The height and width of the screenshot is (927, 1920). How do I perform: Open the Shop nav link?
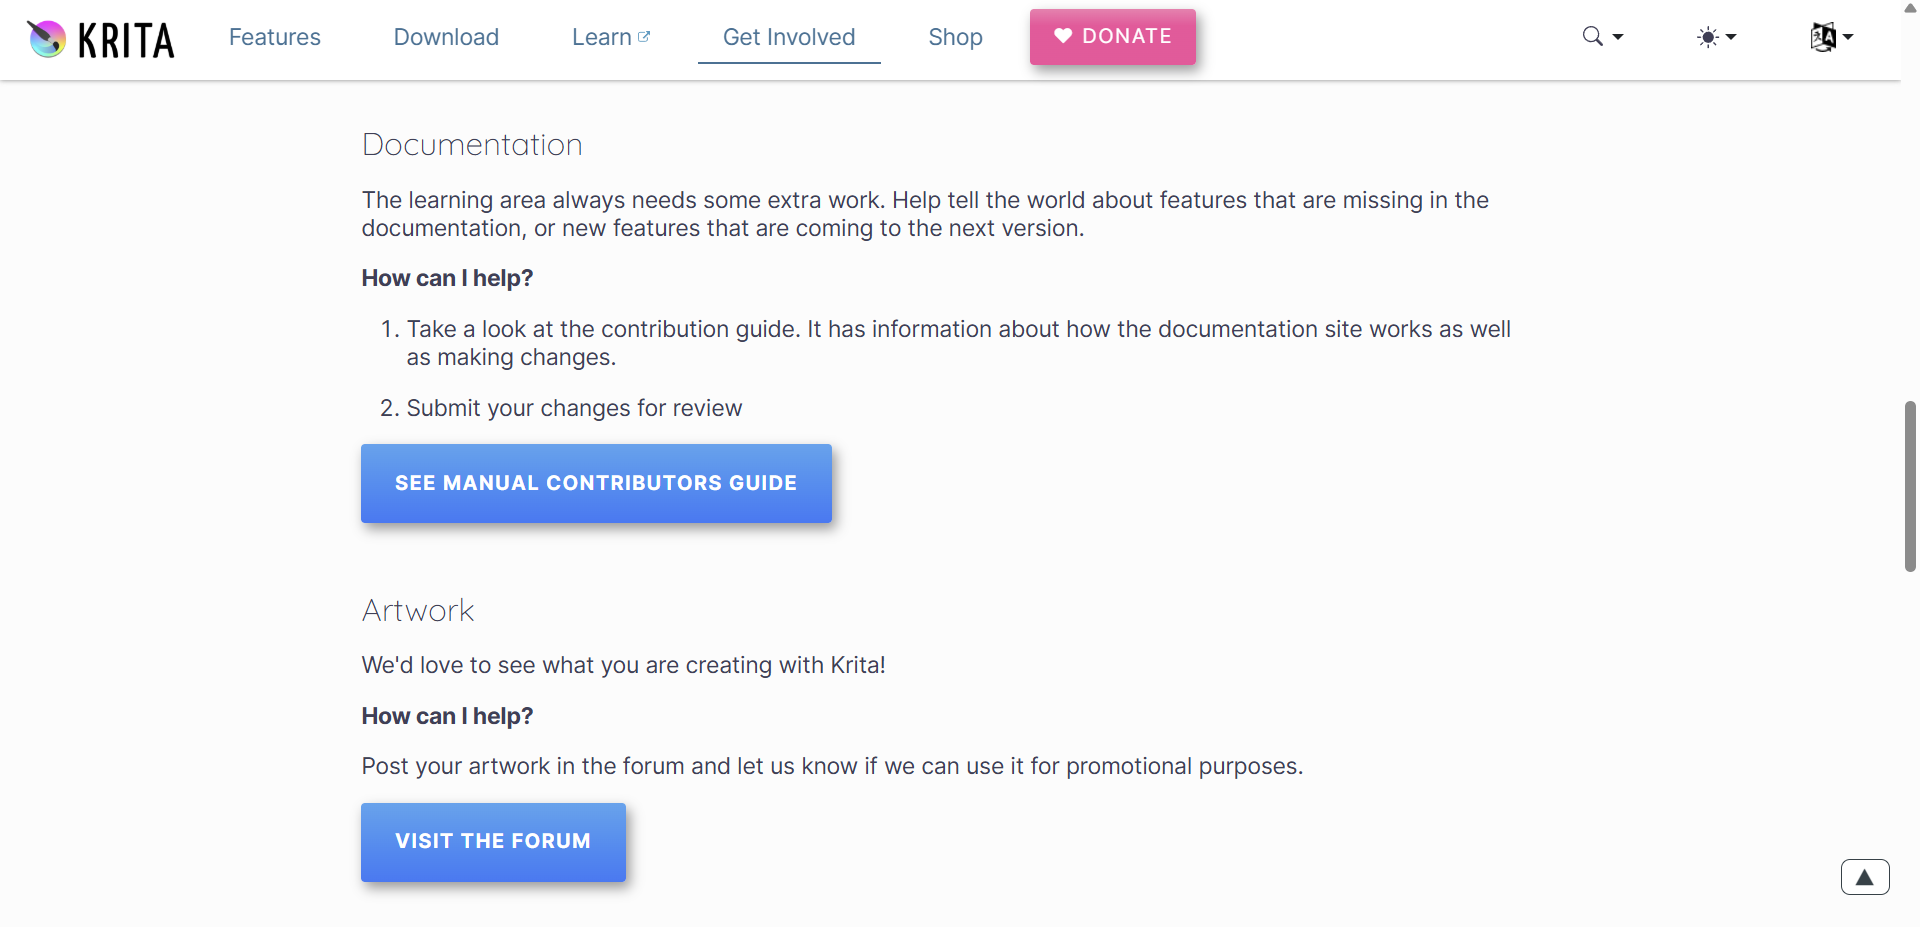(955, 37)
